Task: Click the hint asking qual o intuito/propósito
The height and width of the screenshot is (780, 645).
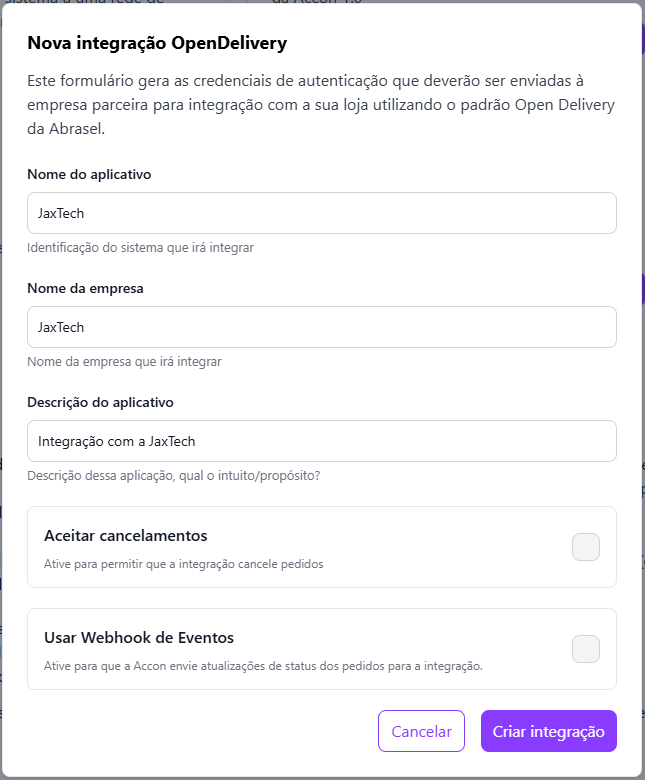Action: [174, 476]
